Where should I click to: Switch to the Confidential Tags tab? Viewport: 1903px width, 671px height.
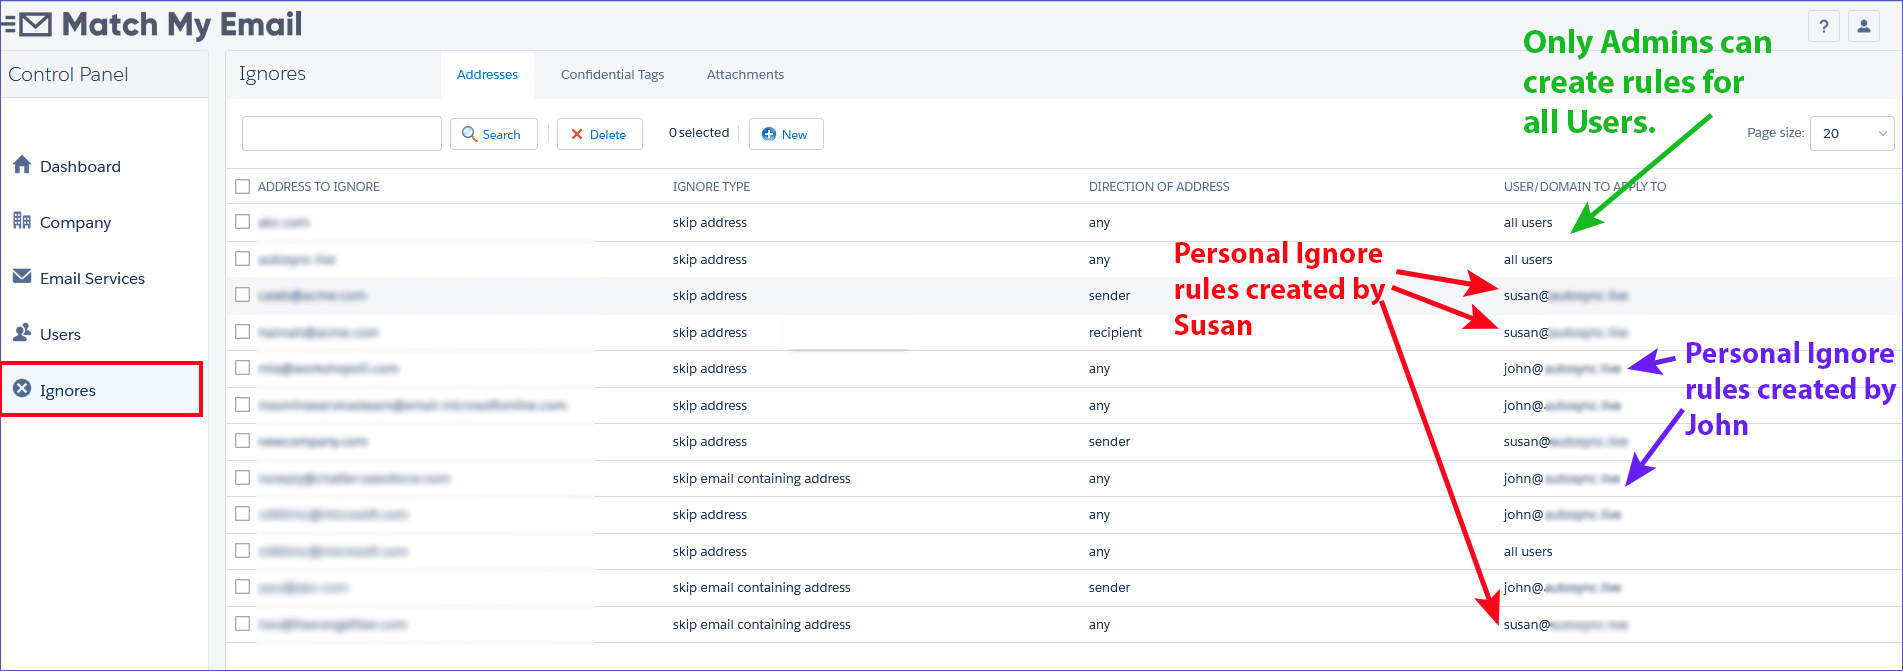tap(612, 75)
